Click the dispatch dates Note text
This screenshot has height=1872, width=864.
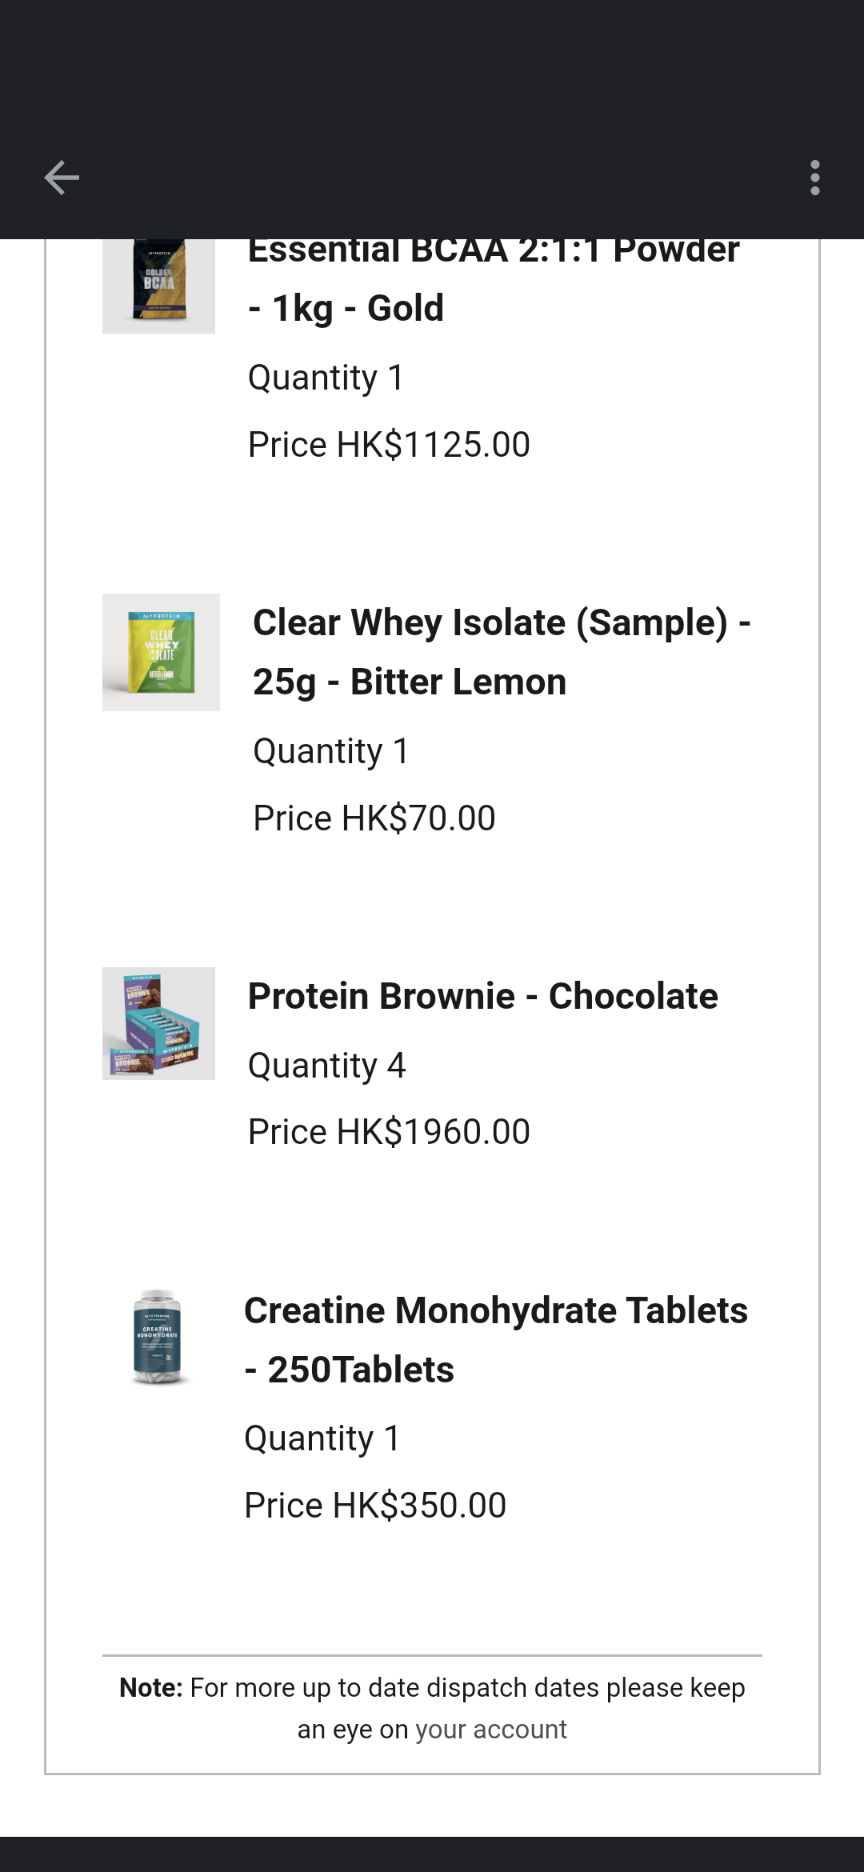pyautogui.click(x=432, y=1709)
